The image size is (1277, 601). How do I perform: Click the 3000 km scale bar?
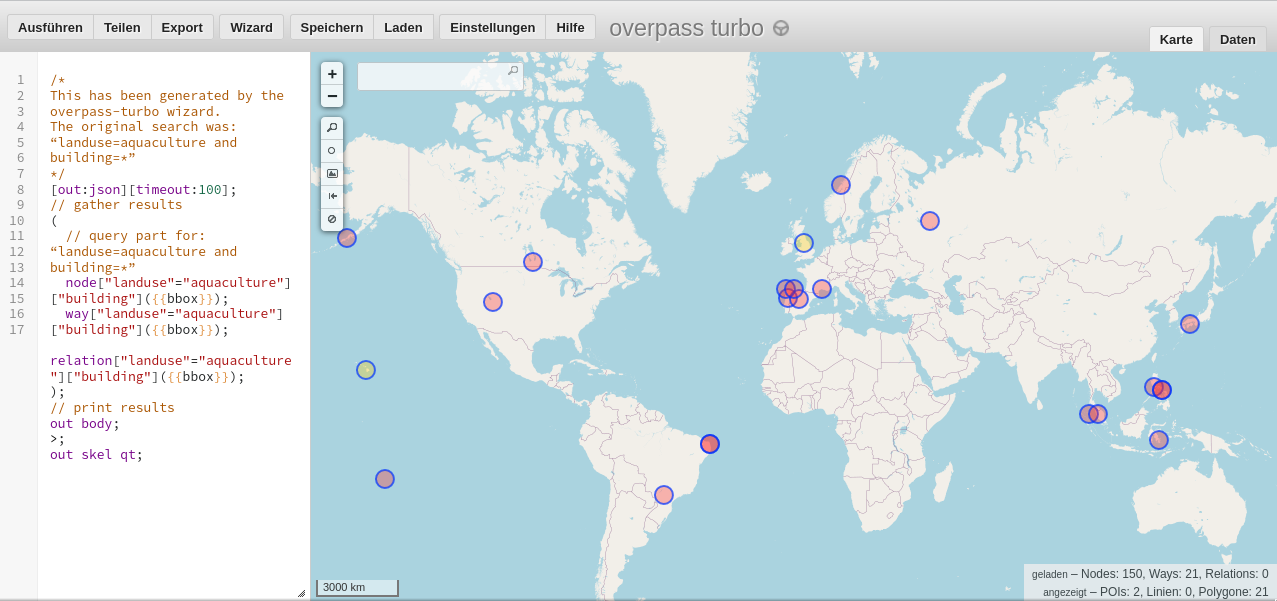pos(357,588)
